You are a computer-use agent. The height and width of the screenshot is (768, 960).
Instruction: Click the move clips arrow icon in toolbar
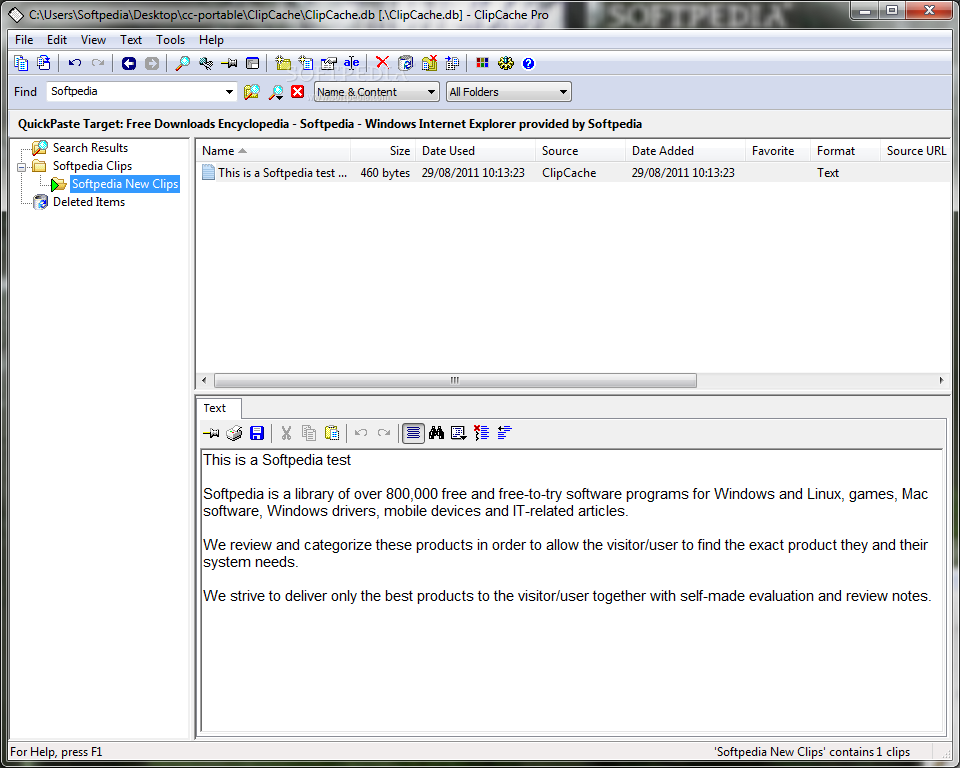(452, 63)
